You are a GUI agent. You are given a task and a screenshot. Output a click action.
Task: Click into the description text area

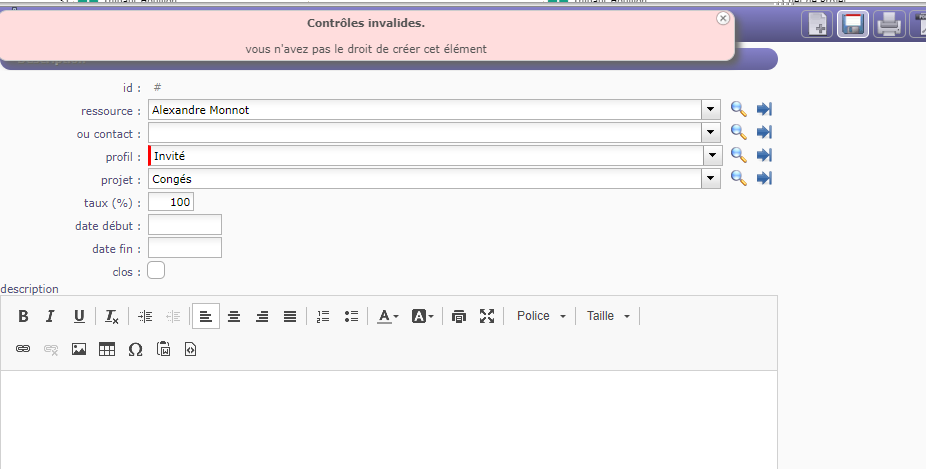pyautogui.click(x=389, y=419)
